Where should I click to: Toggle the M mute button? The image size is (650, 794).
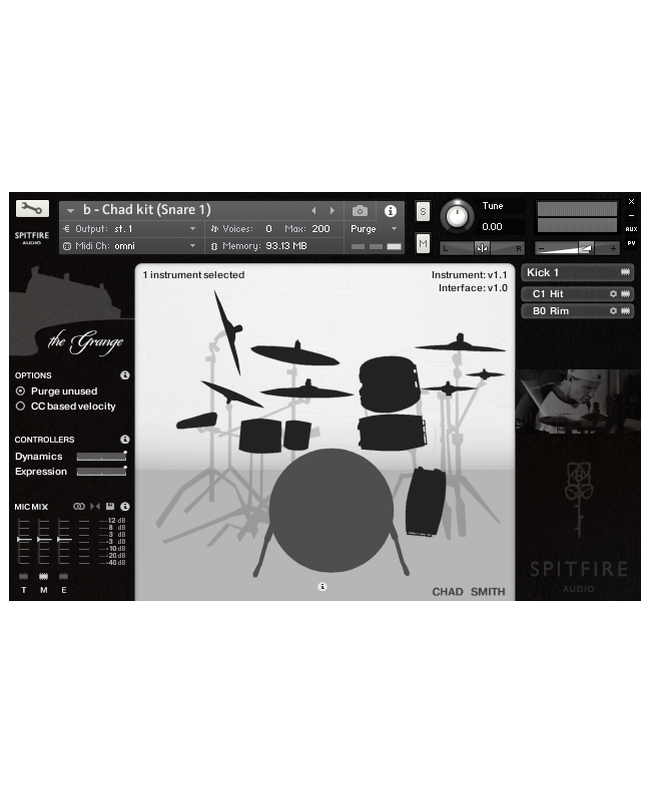tap(423, 244)
